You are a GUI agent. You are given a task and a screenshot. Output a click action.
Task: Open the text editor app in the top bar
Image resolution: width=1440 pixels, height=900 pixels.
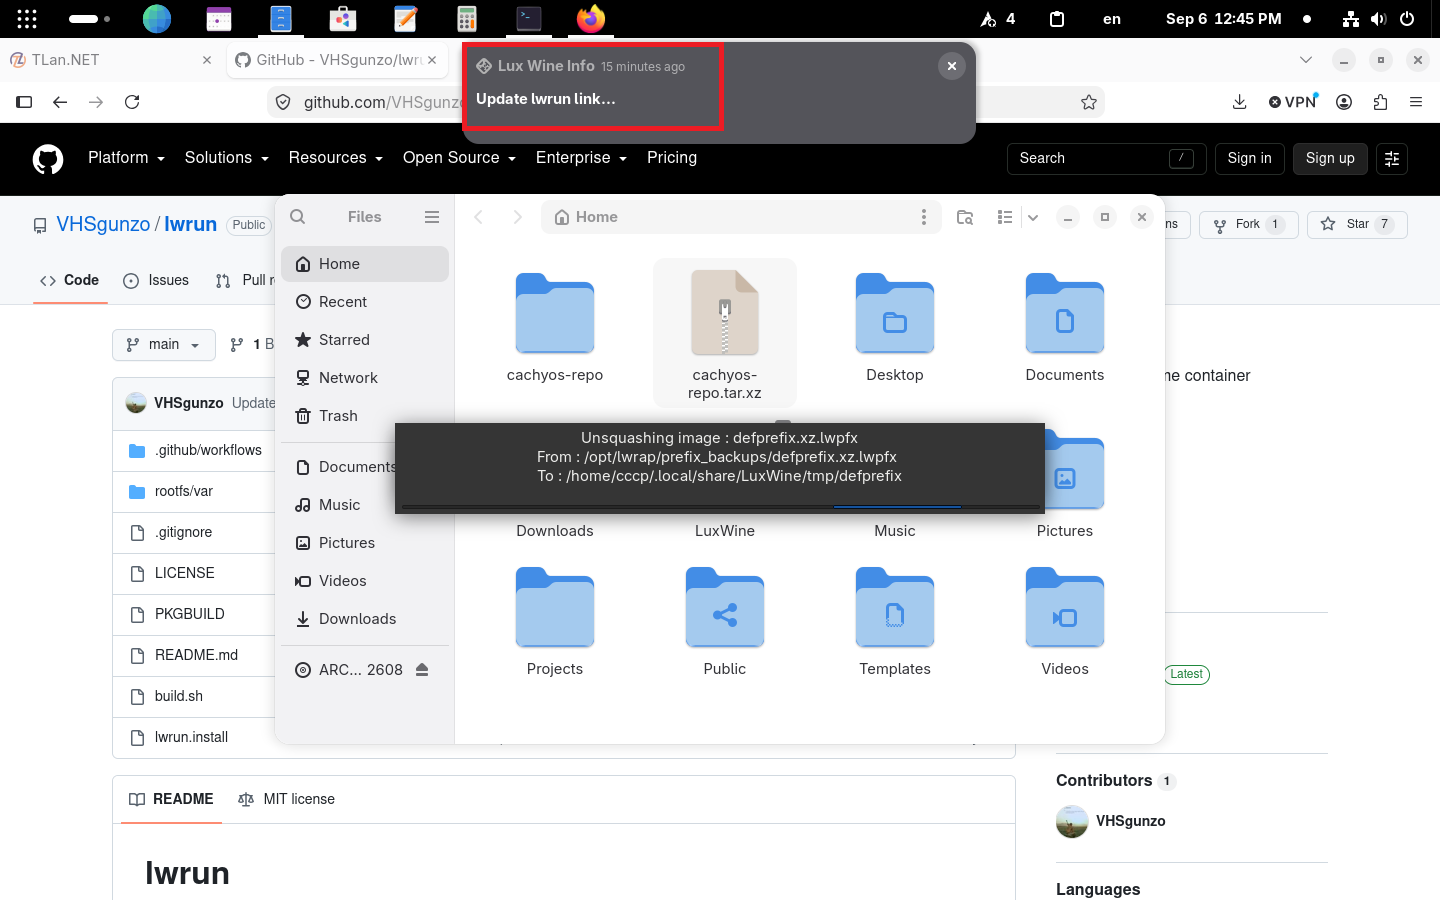tap(405, 19)
